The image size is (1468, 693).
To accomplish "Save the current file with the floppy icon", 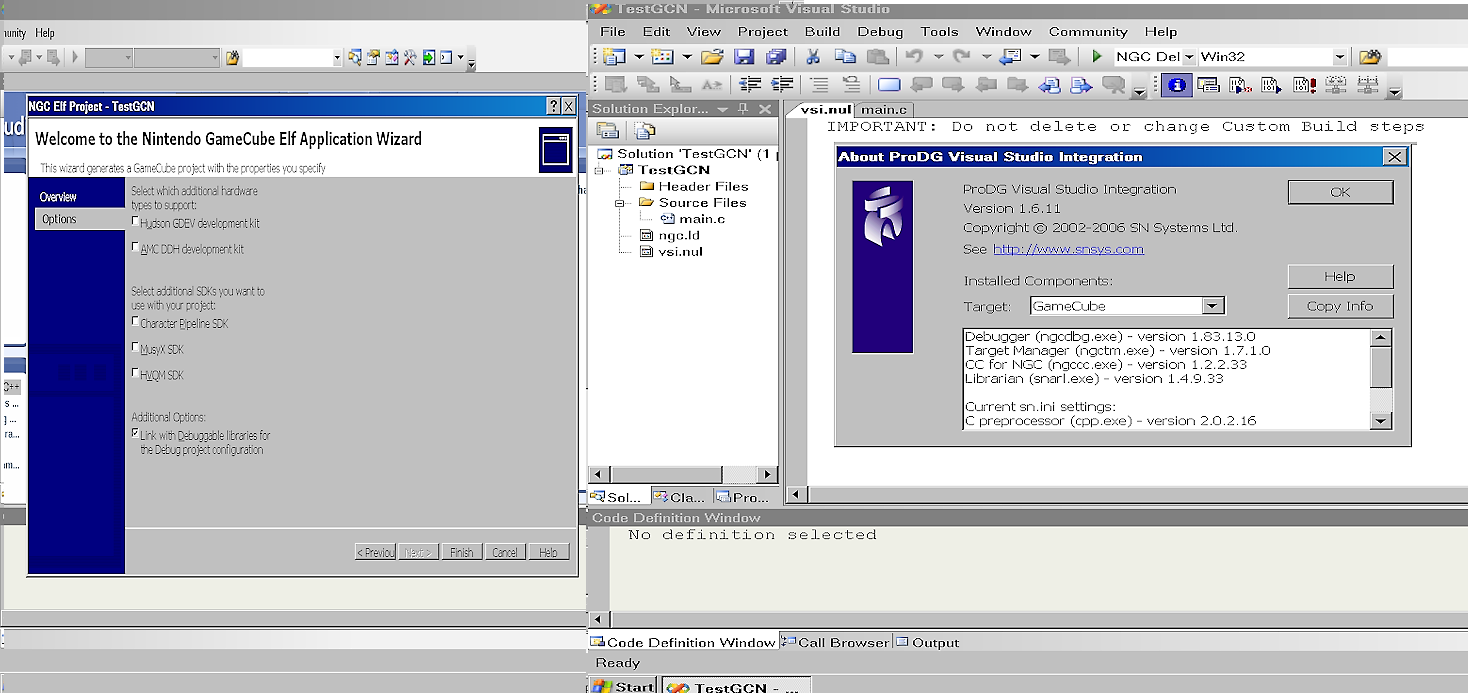I will (x=744, y=57).
